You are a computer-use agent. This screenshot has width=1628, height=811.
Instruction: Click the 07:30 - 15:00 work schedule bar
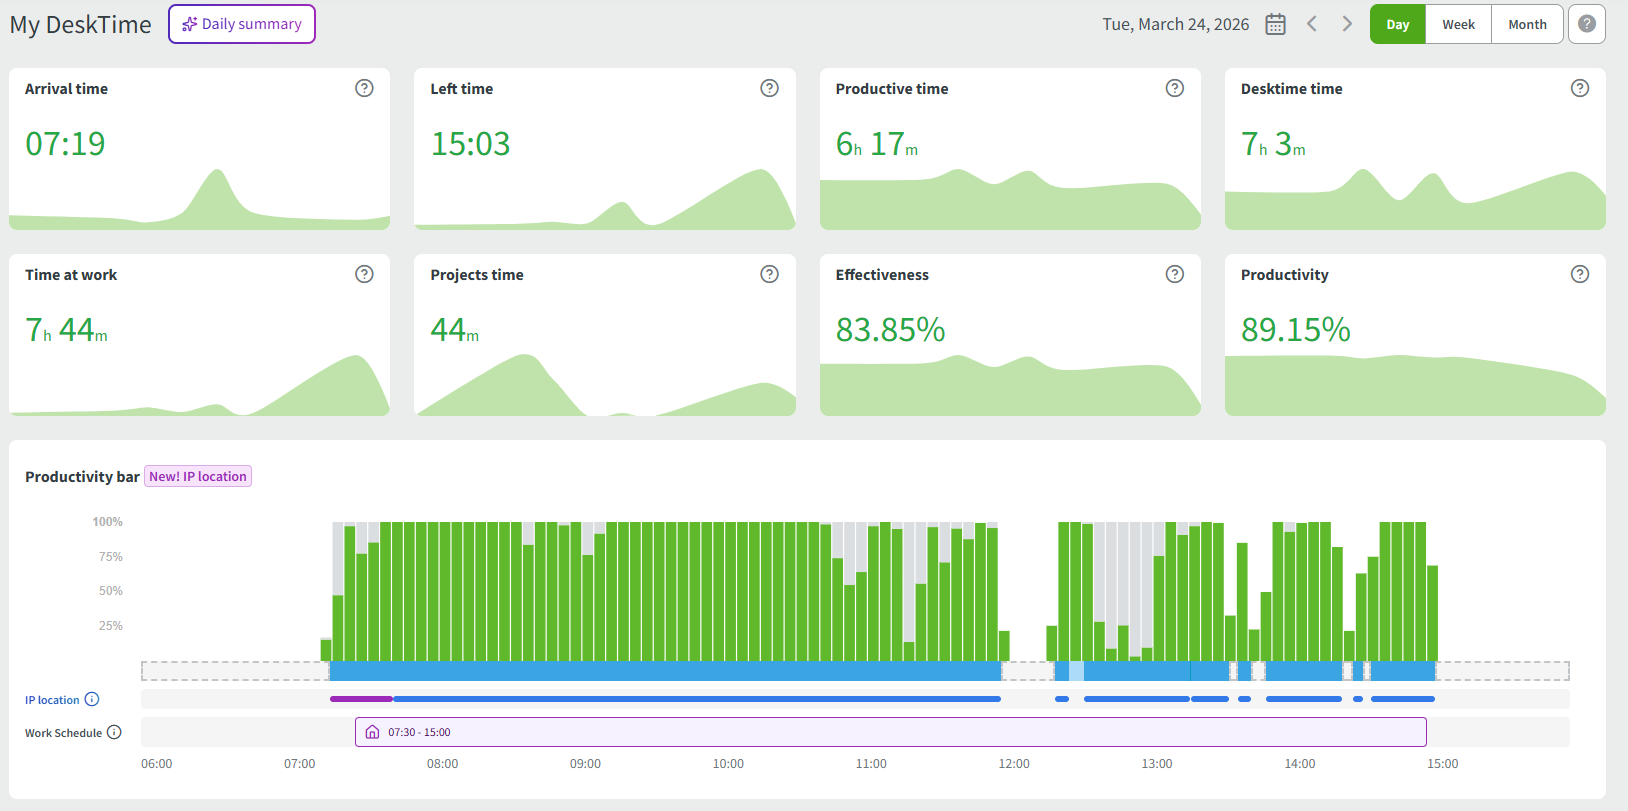(890, 732)
